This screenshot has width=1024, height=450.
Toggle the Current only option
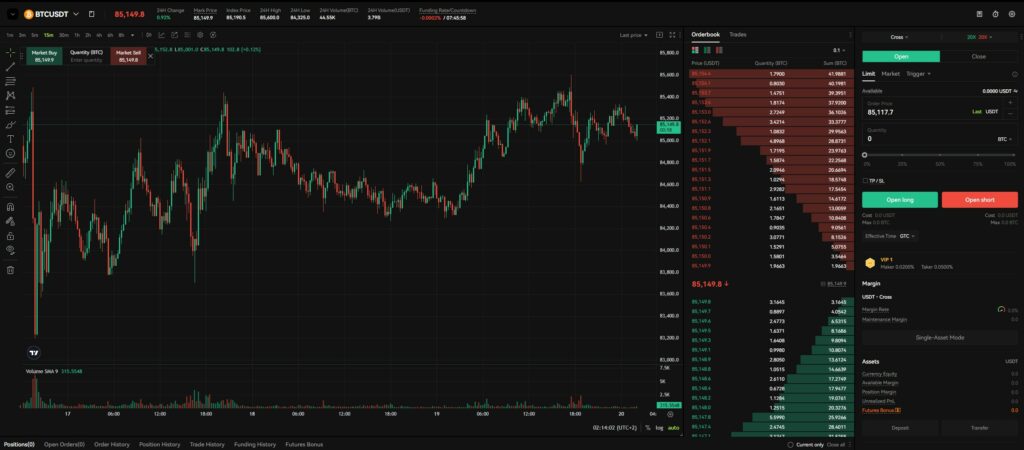pos(803,445)
